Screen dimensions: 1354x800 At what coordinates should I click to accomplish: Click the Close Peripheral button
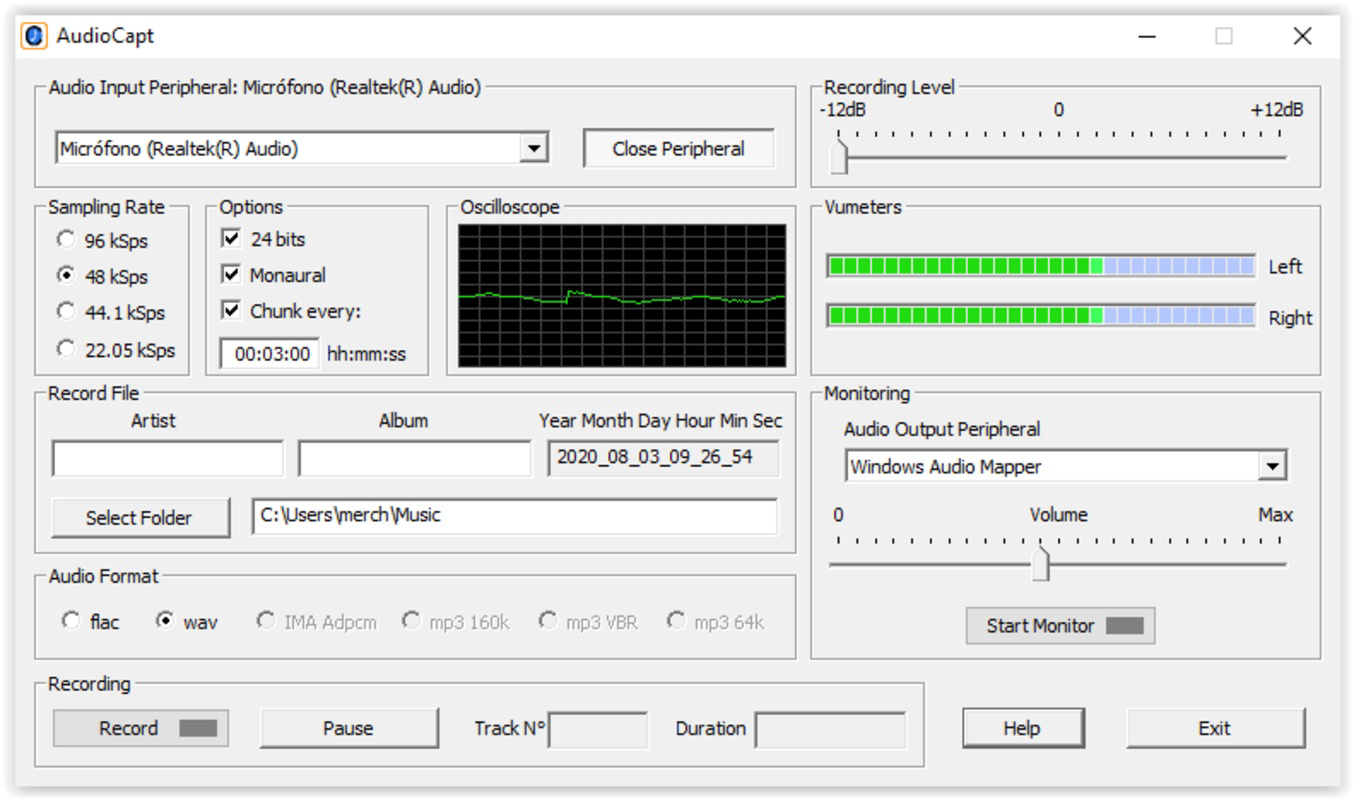679,149
